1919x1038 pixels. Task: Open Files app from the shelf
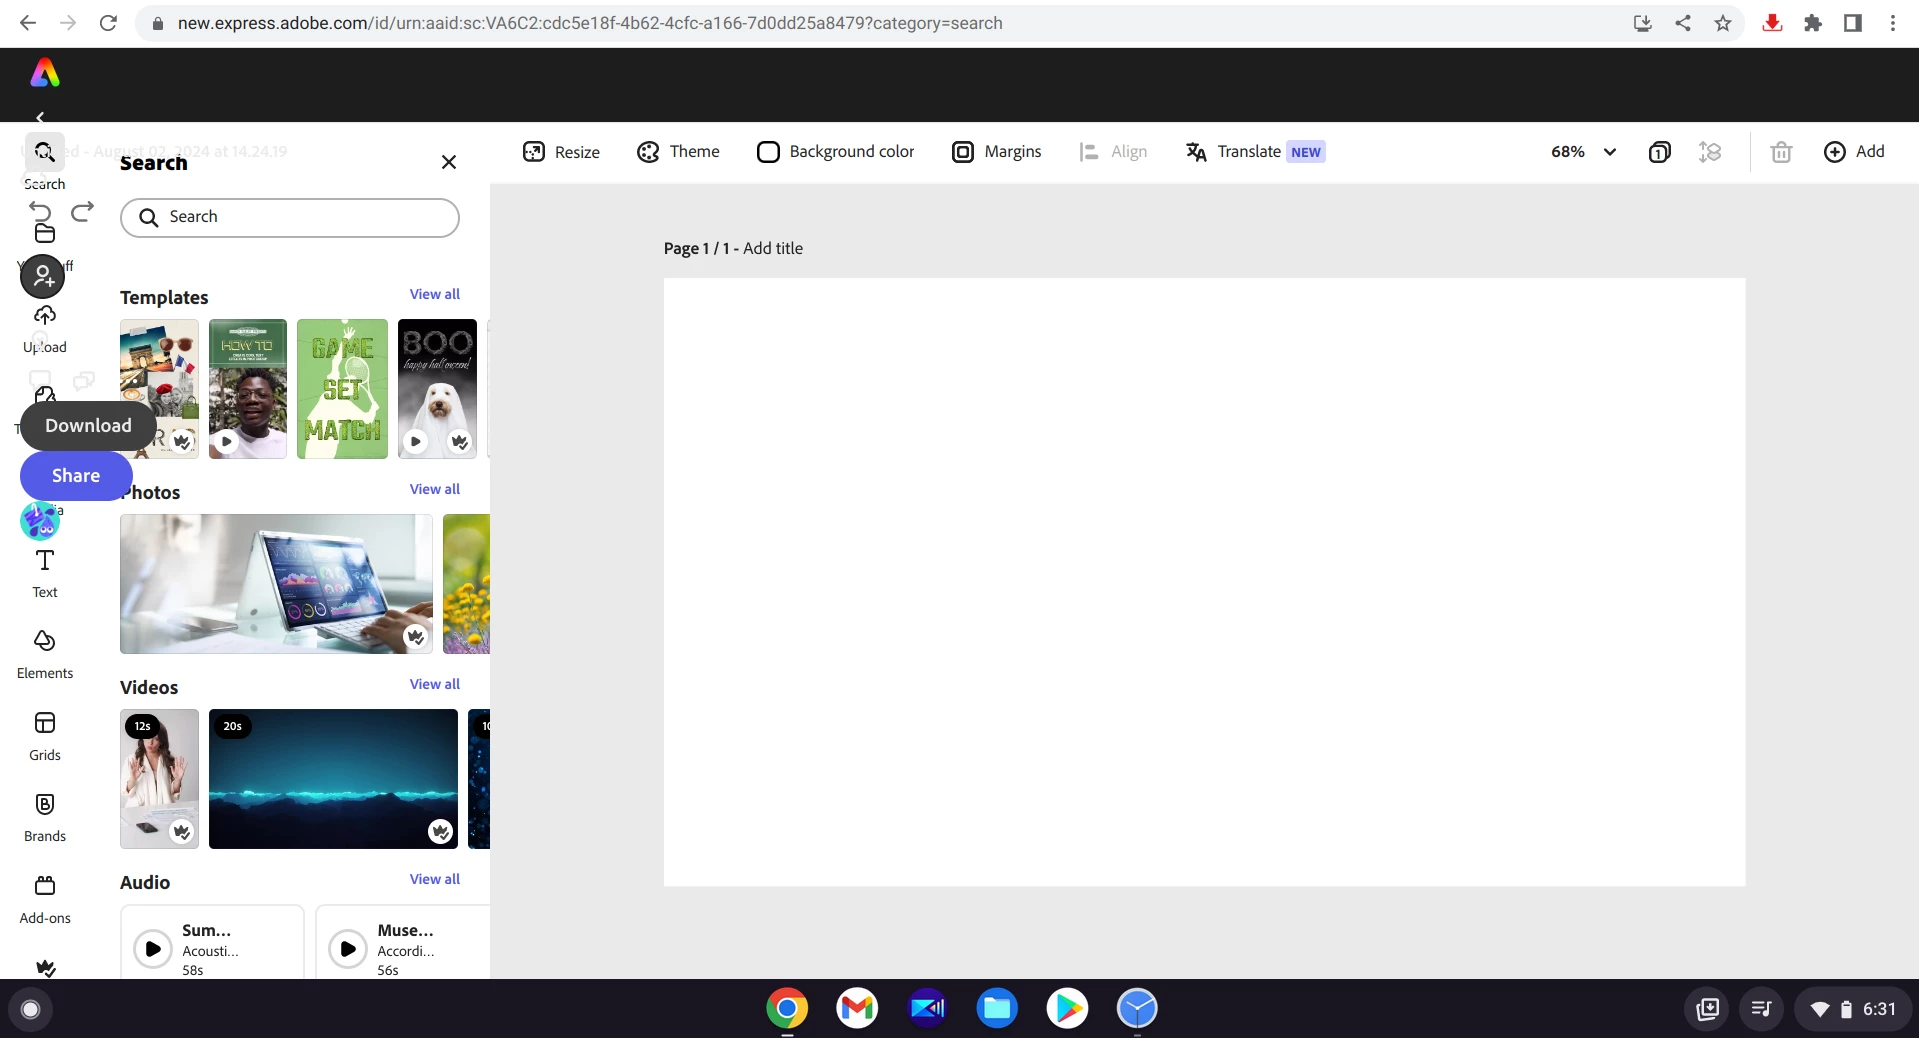coord(997,1008)
